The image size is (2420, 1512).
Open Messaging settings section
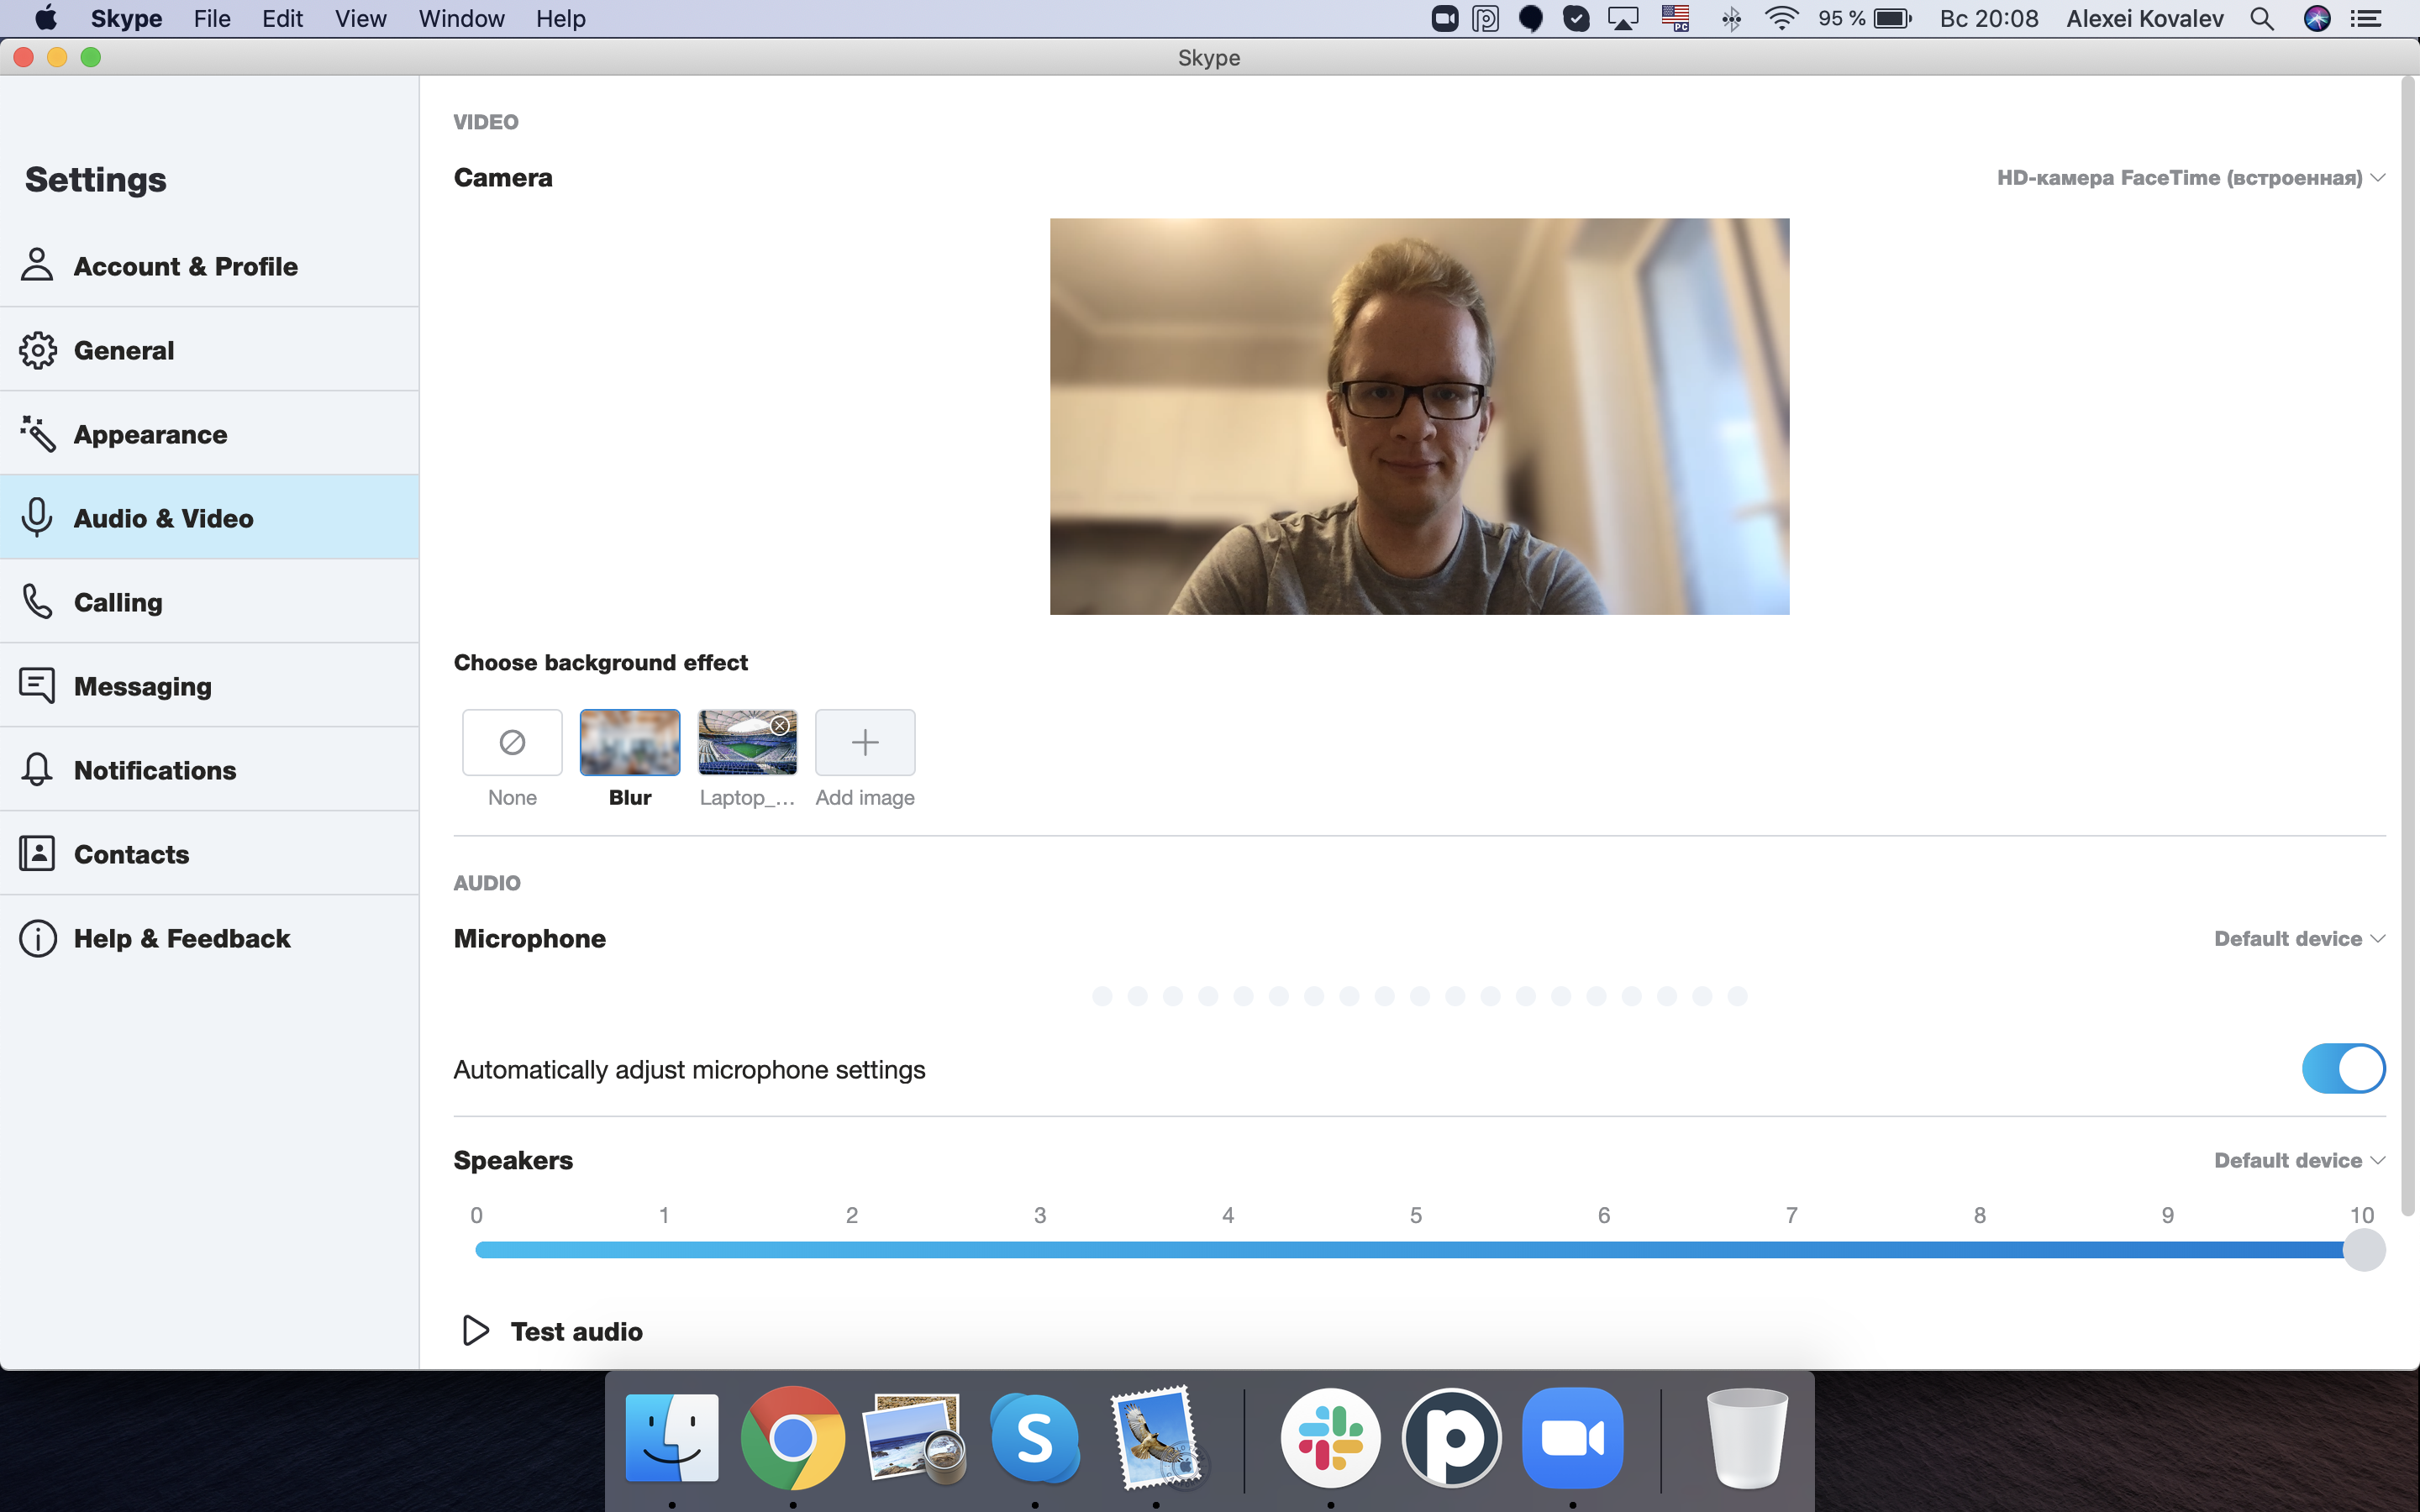[209, 686]
